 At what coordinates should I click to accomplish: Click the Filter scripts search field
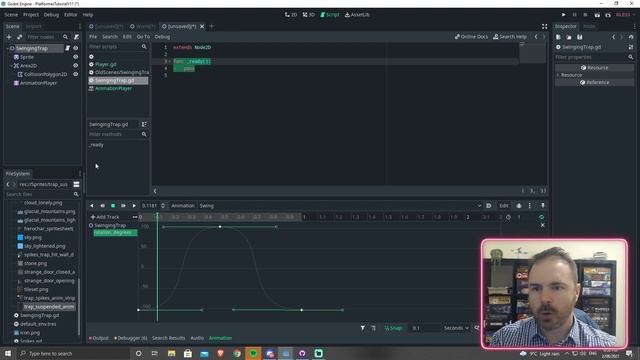118,47
